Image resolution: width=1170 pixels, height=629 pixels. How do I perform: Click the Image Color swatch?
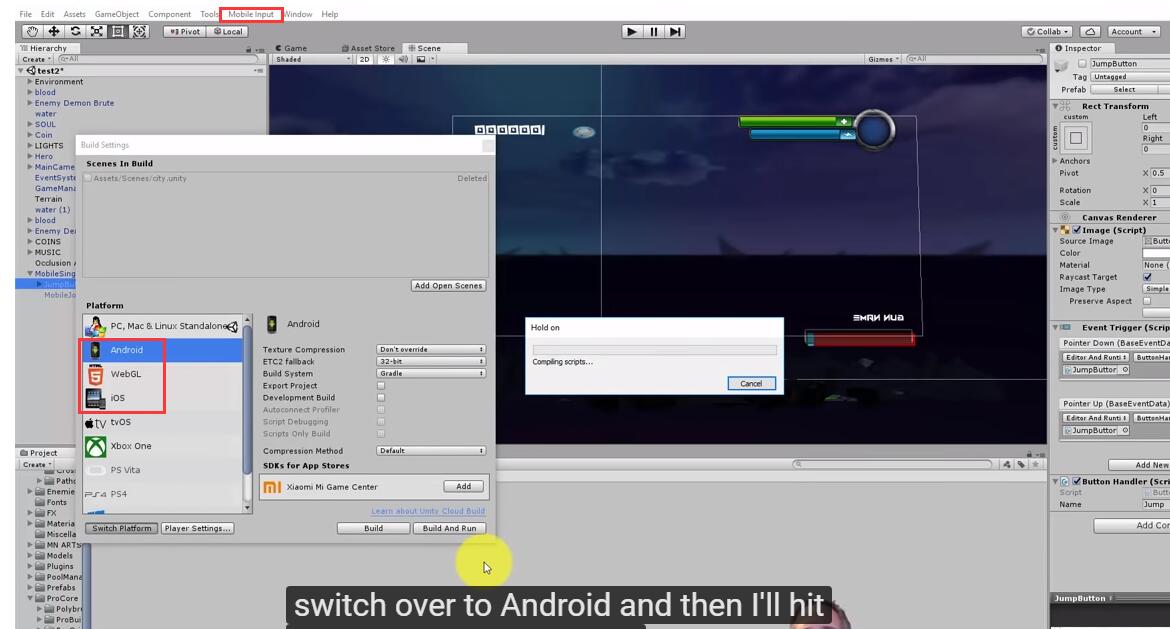[1156, 253]
